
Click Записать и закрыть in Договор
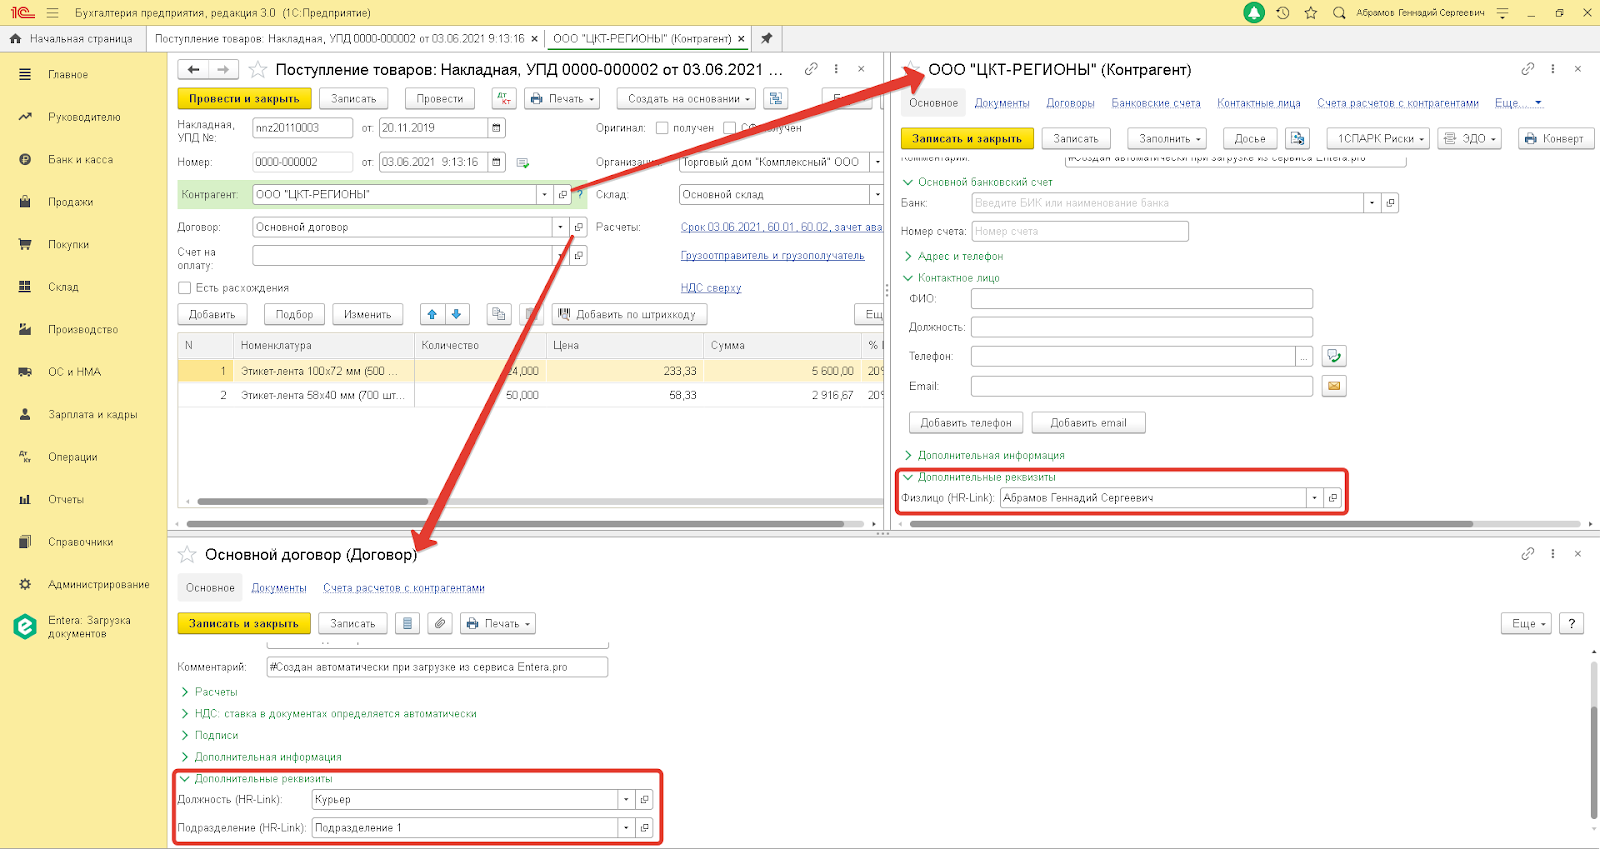(244, 623)
